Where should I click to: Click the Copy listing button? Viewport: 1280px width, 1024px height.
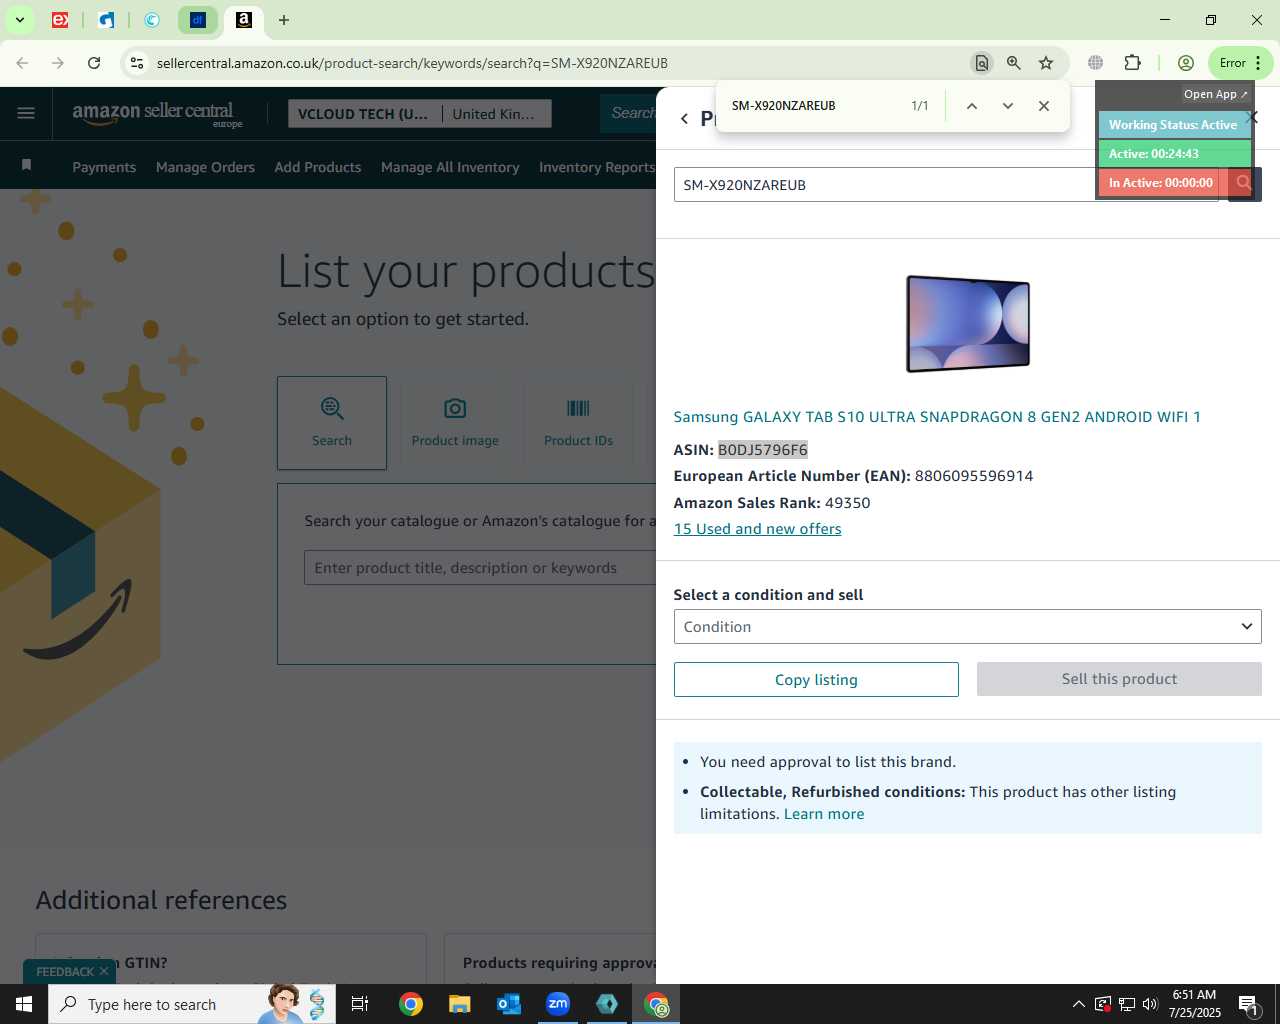pos(816,680)
